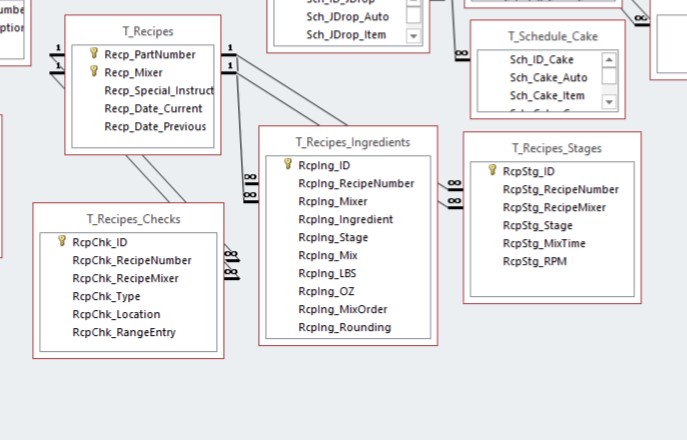
Task: Click the T_Schedule_Cake list scroll-down arrow
Action: [x=609, y=102]
